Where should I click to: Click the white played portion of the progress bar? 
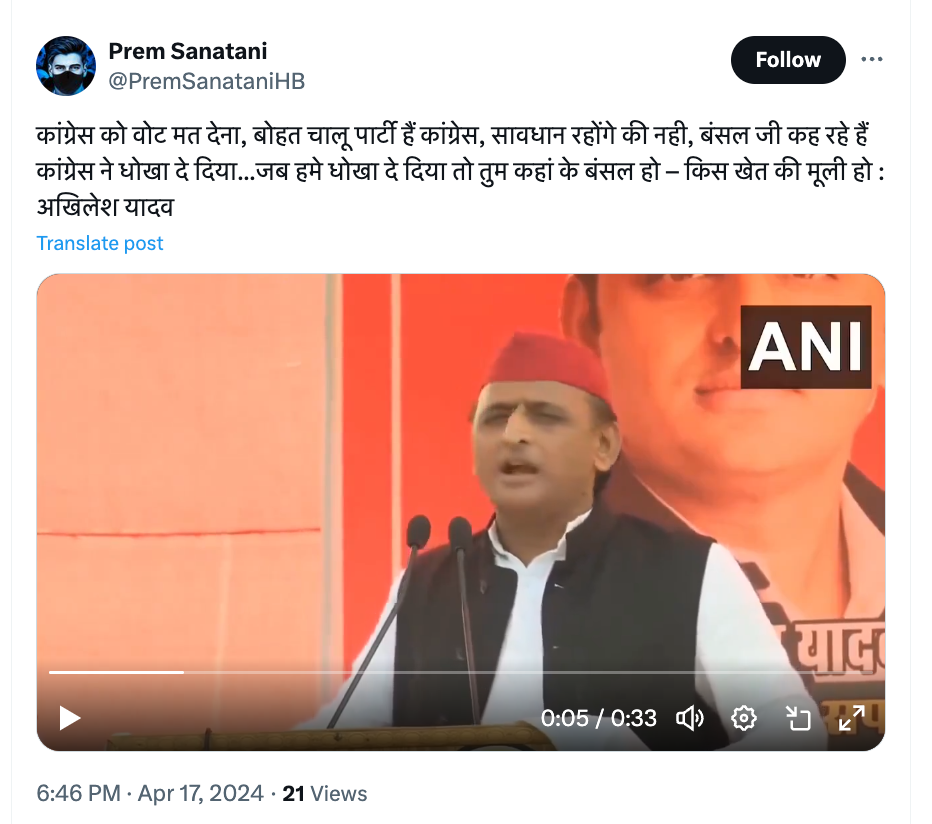pyautogui.click(x=116, y=672)
